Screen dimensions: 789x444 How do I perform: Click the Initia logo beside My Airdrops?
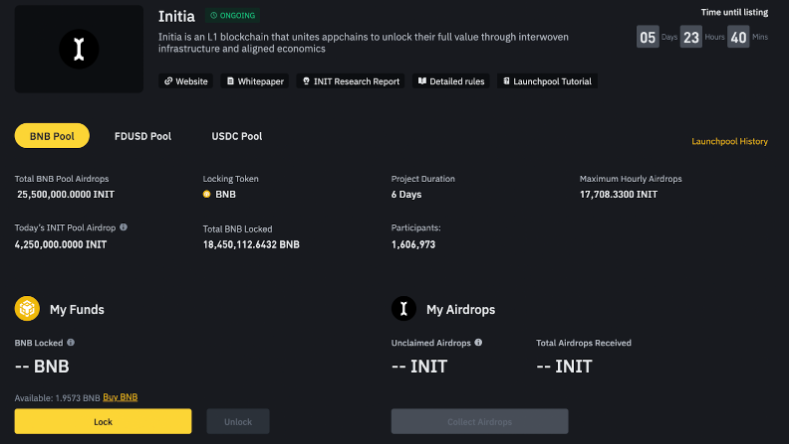click(x=404, y=309)
